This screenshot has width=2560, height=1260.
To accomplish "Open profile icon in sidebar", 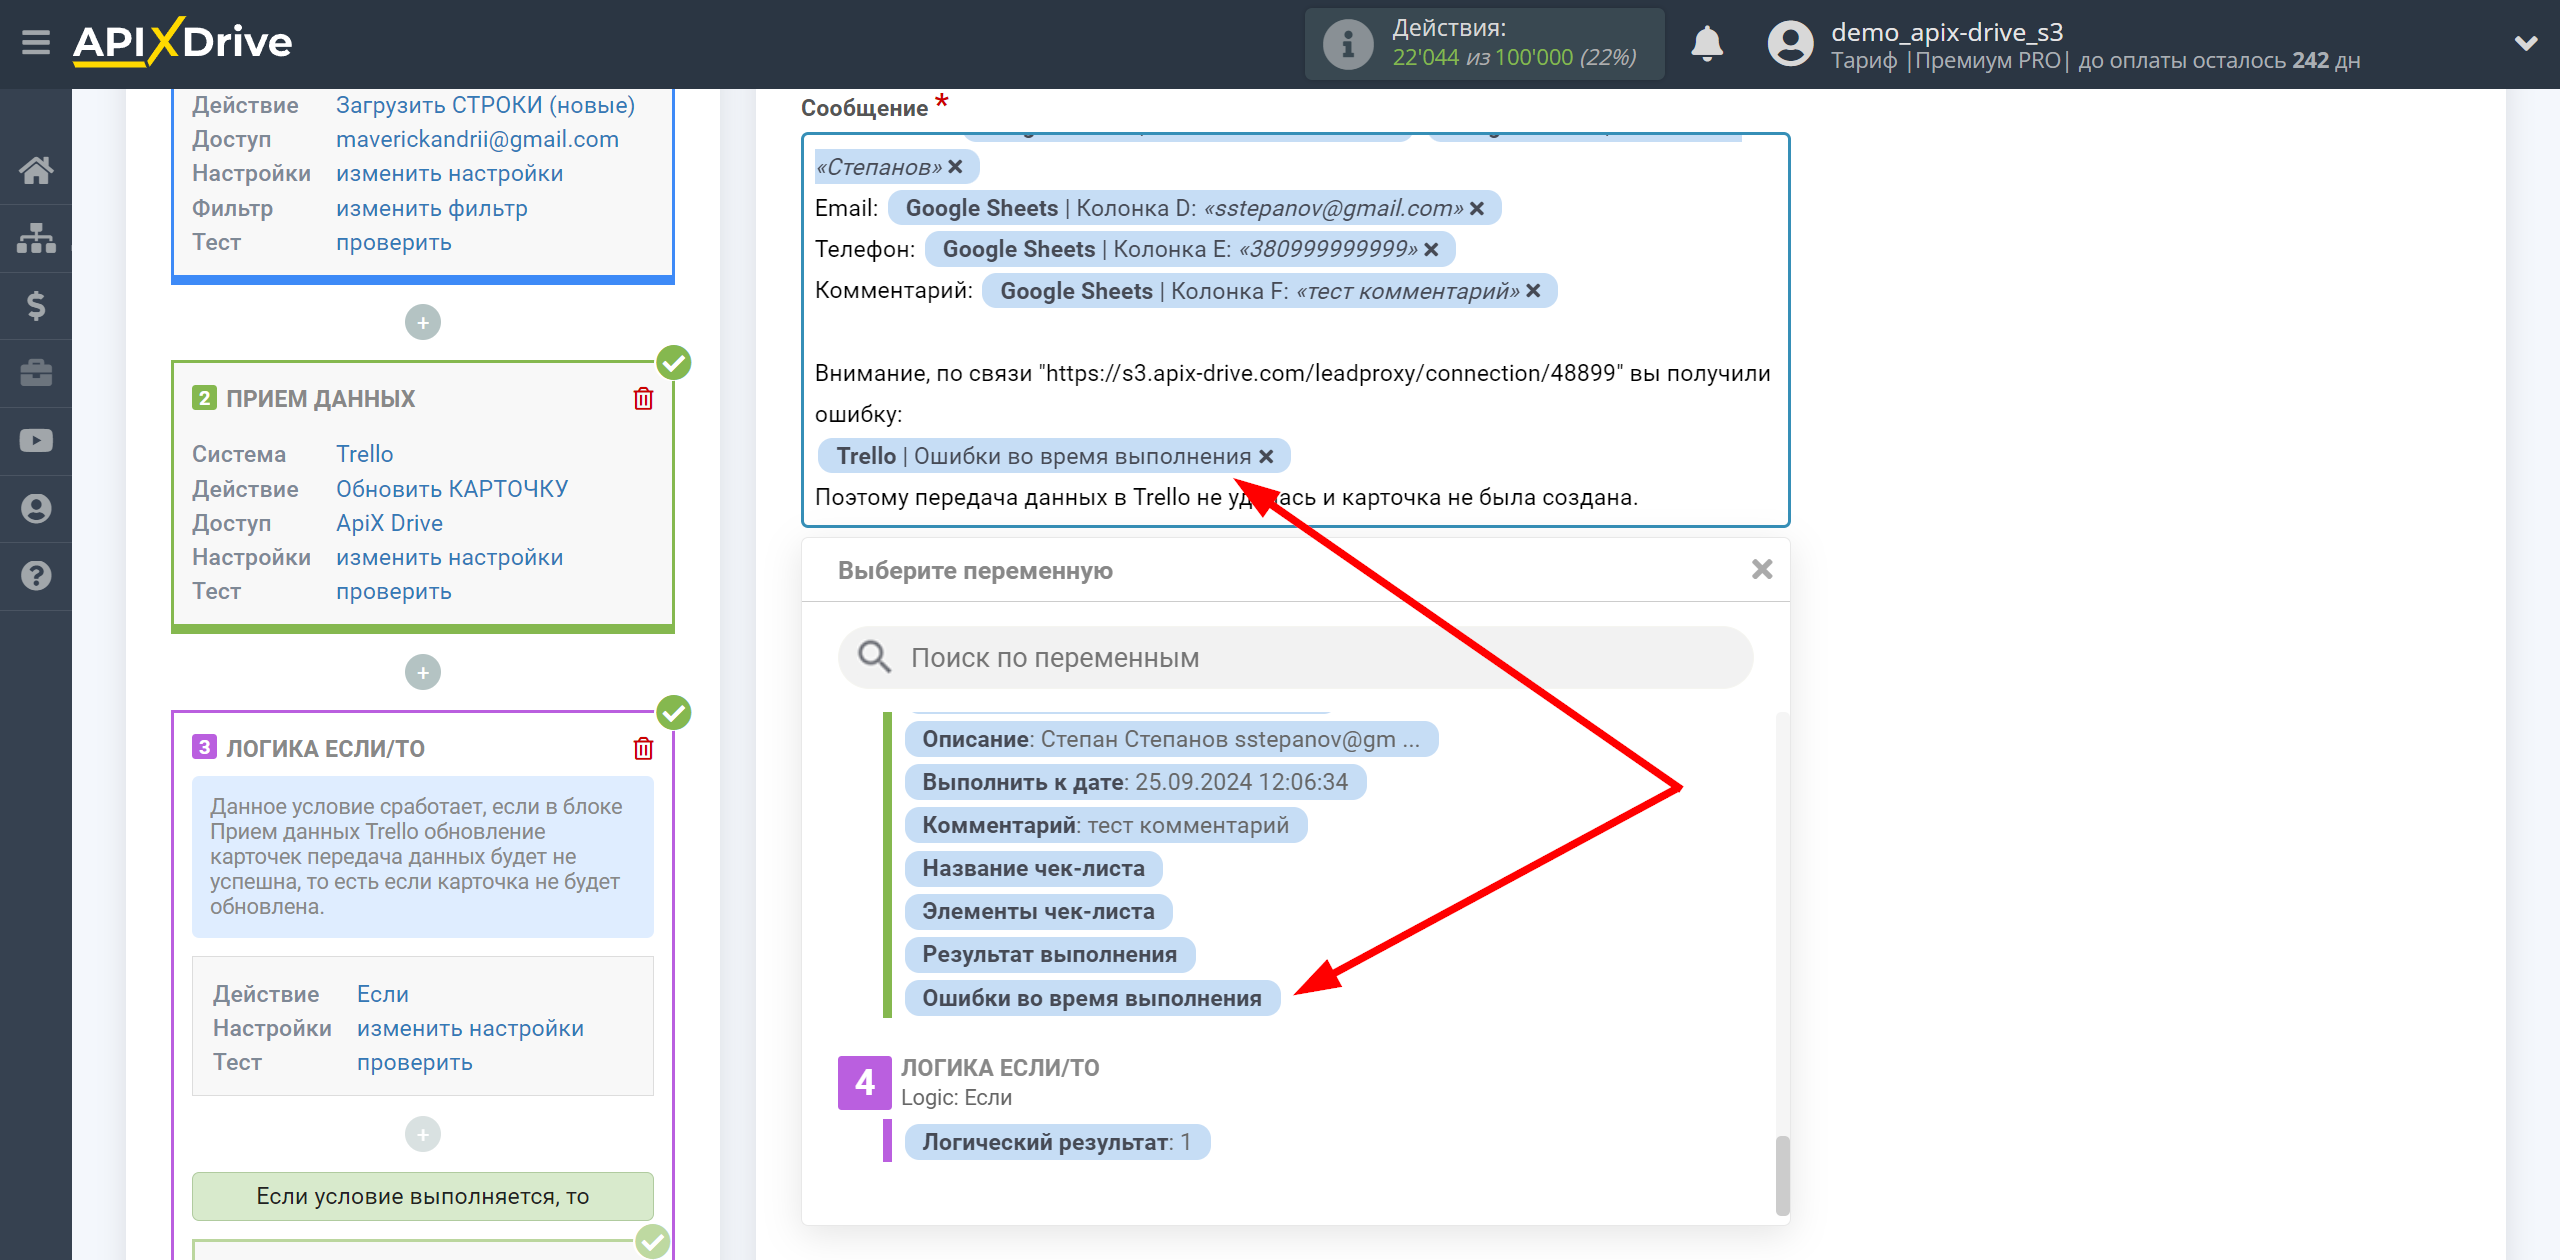I will point(36,508).
